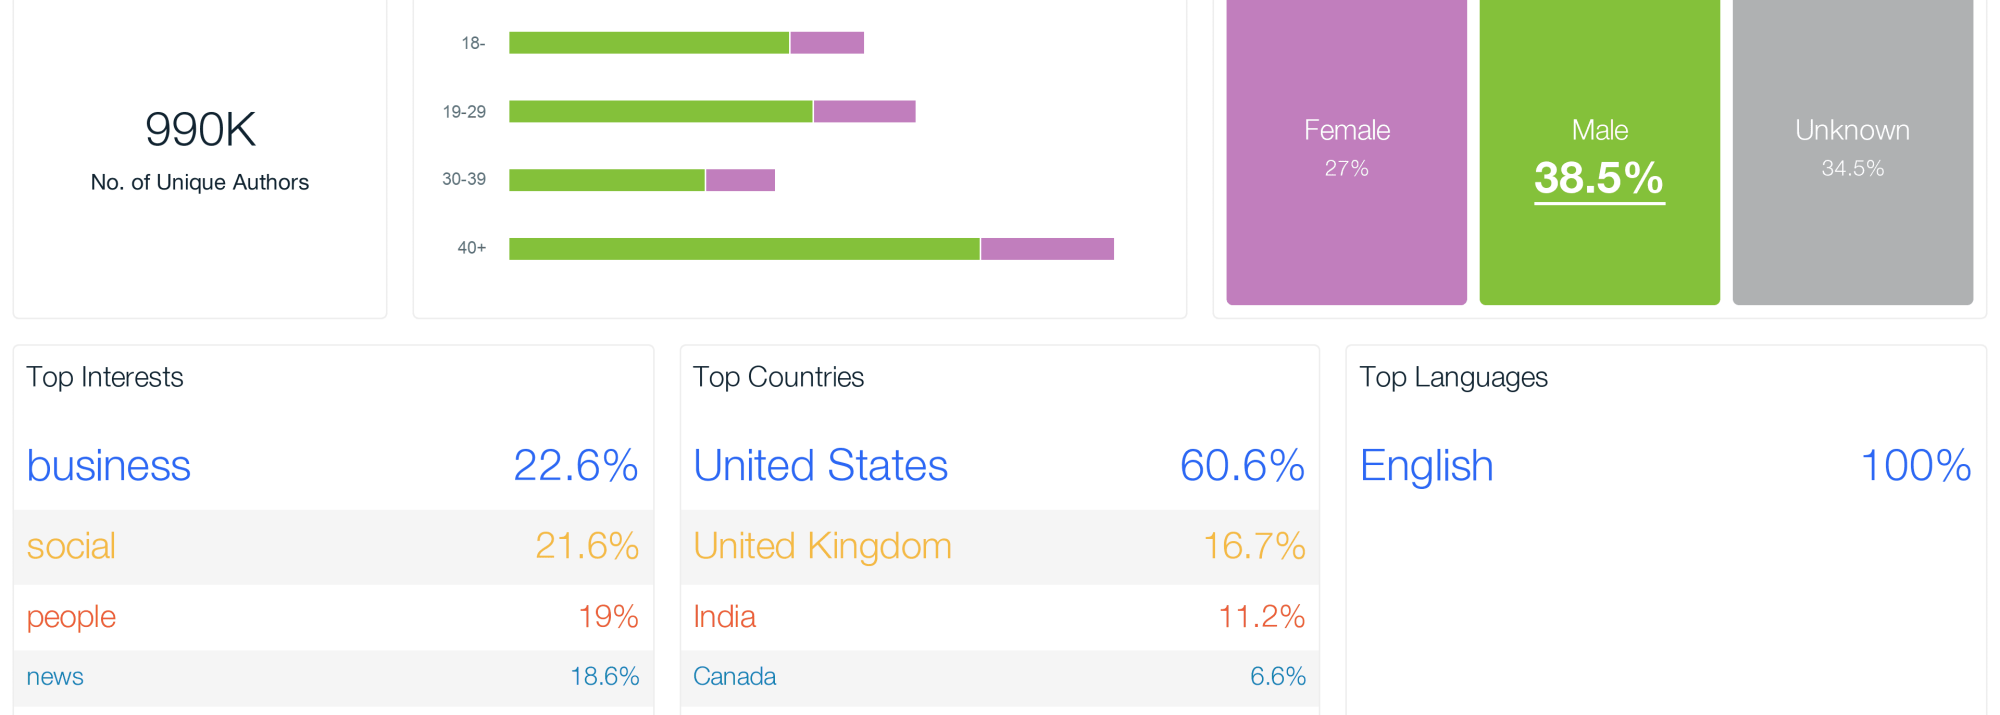
Task: Click English in Top Languages
Action: (1426, 466)
